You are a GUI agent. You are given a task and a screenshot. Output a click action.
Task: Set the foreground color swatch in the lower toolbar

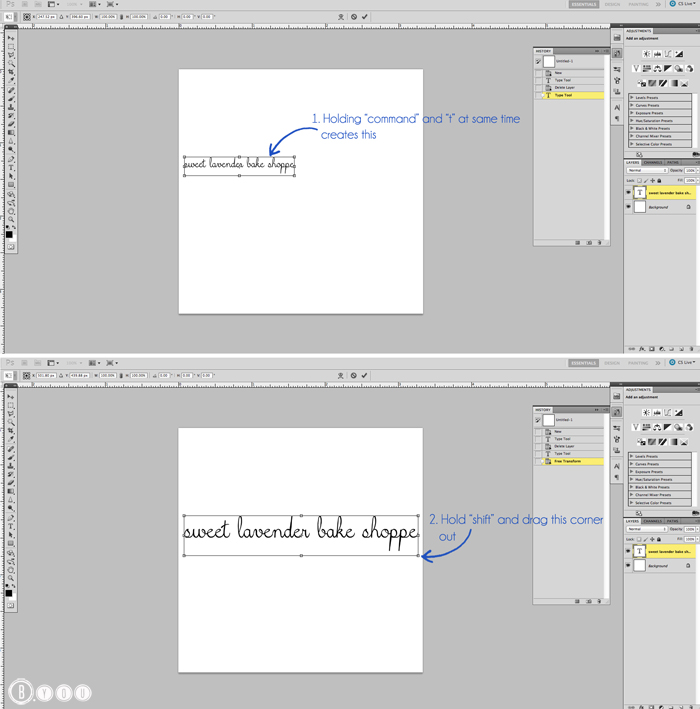click(x=9, y=593)
